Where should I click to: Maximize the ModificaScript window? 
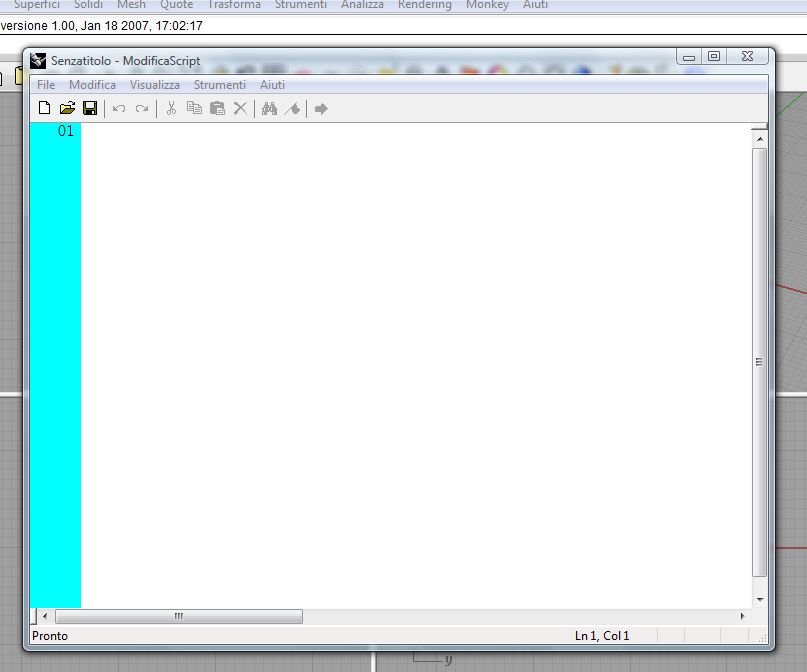pyautogui.click(x=714, y=57)
